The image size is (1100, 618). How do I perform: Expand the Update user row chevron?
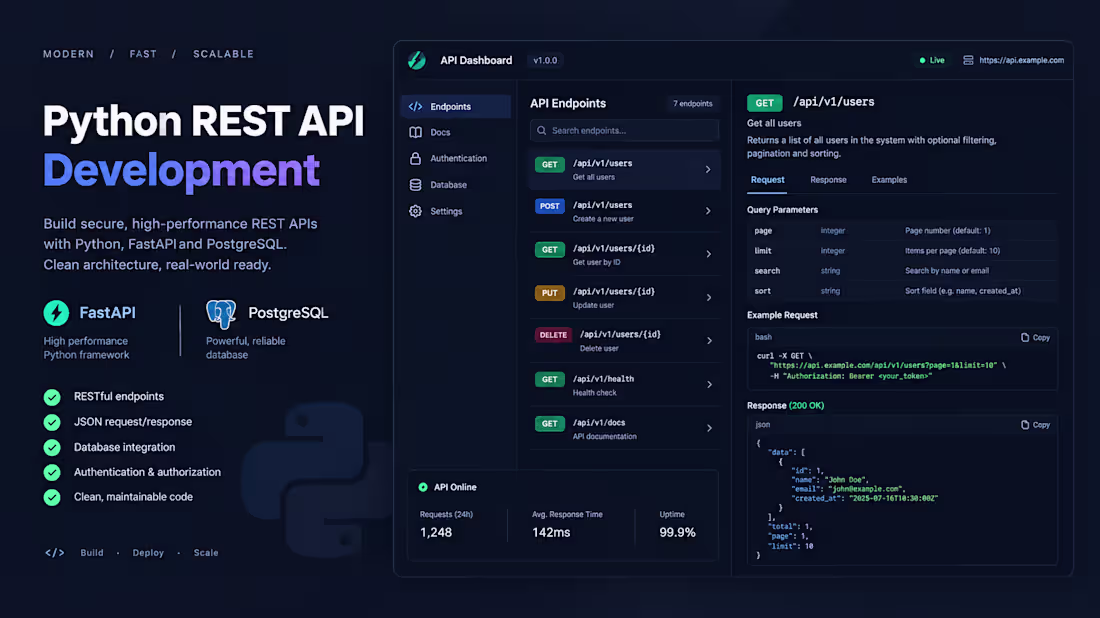coord(709,297)
